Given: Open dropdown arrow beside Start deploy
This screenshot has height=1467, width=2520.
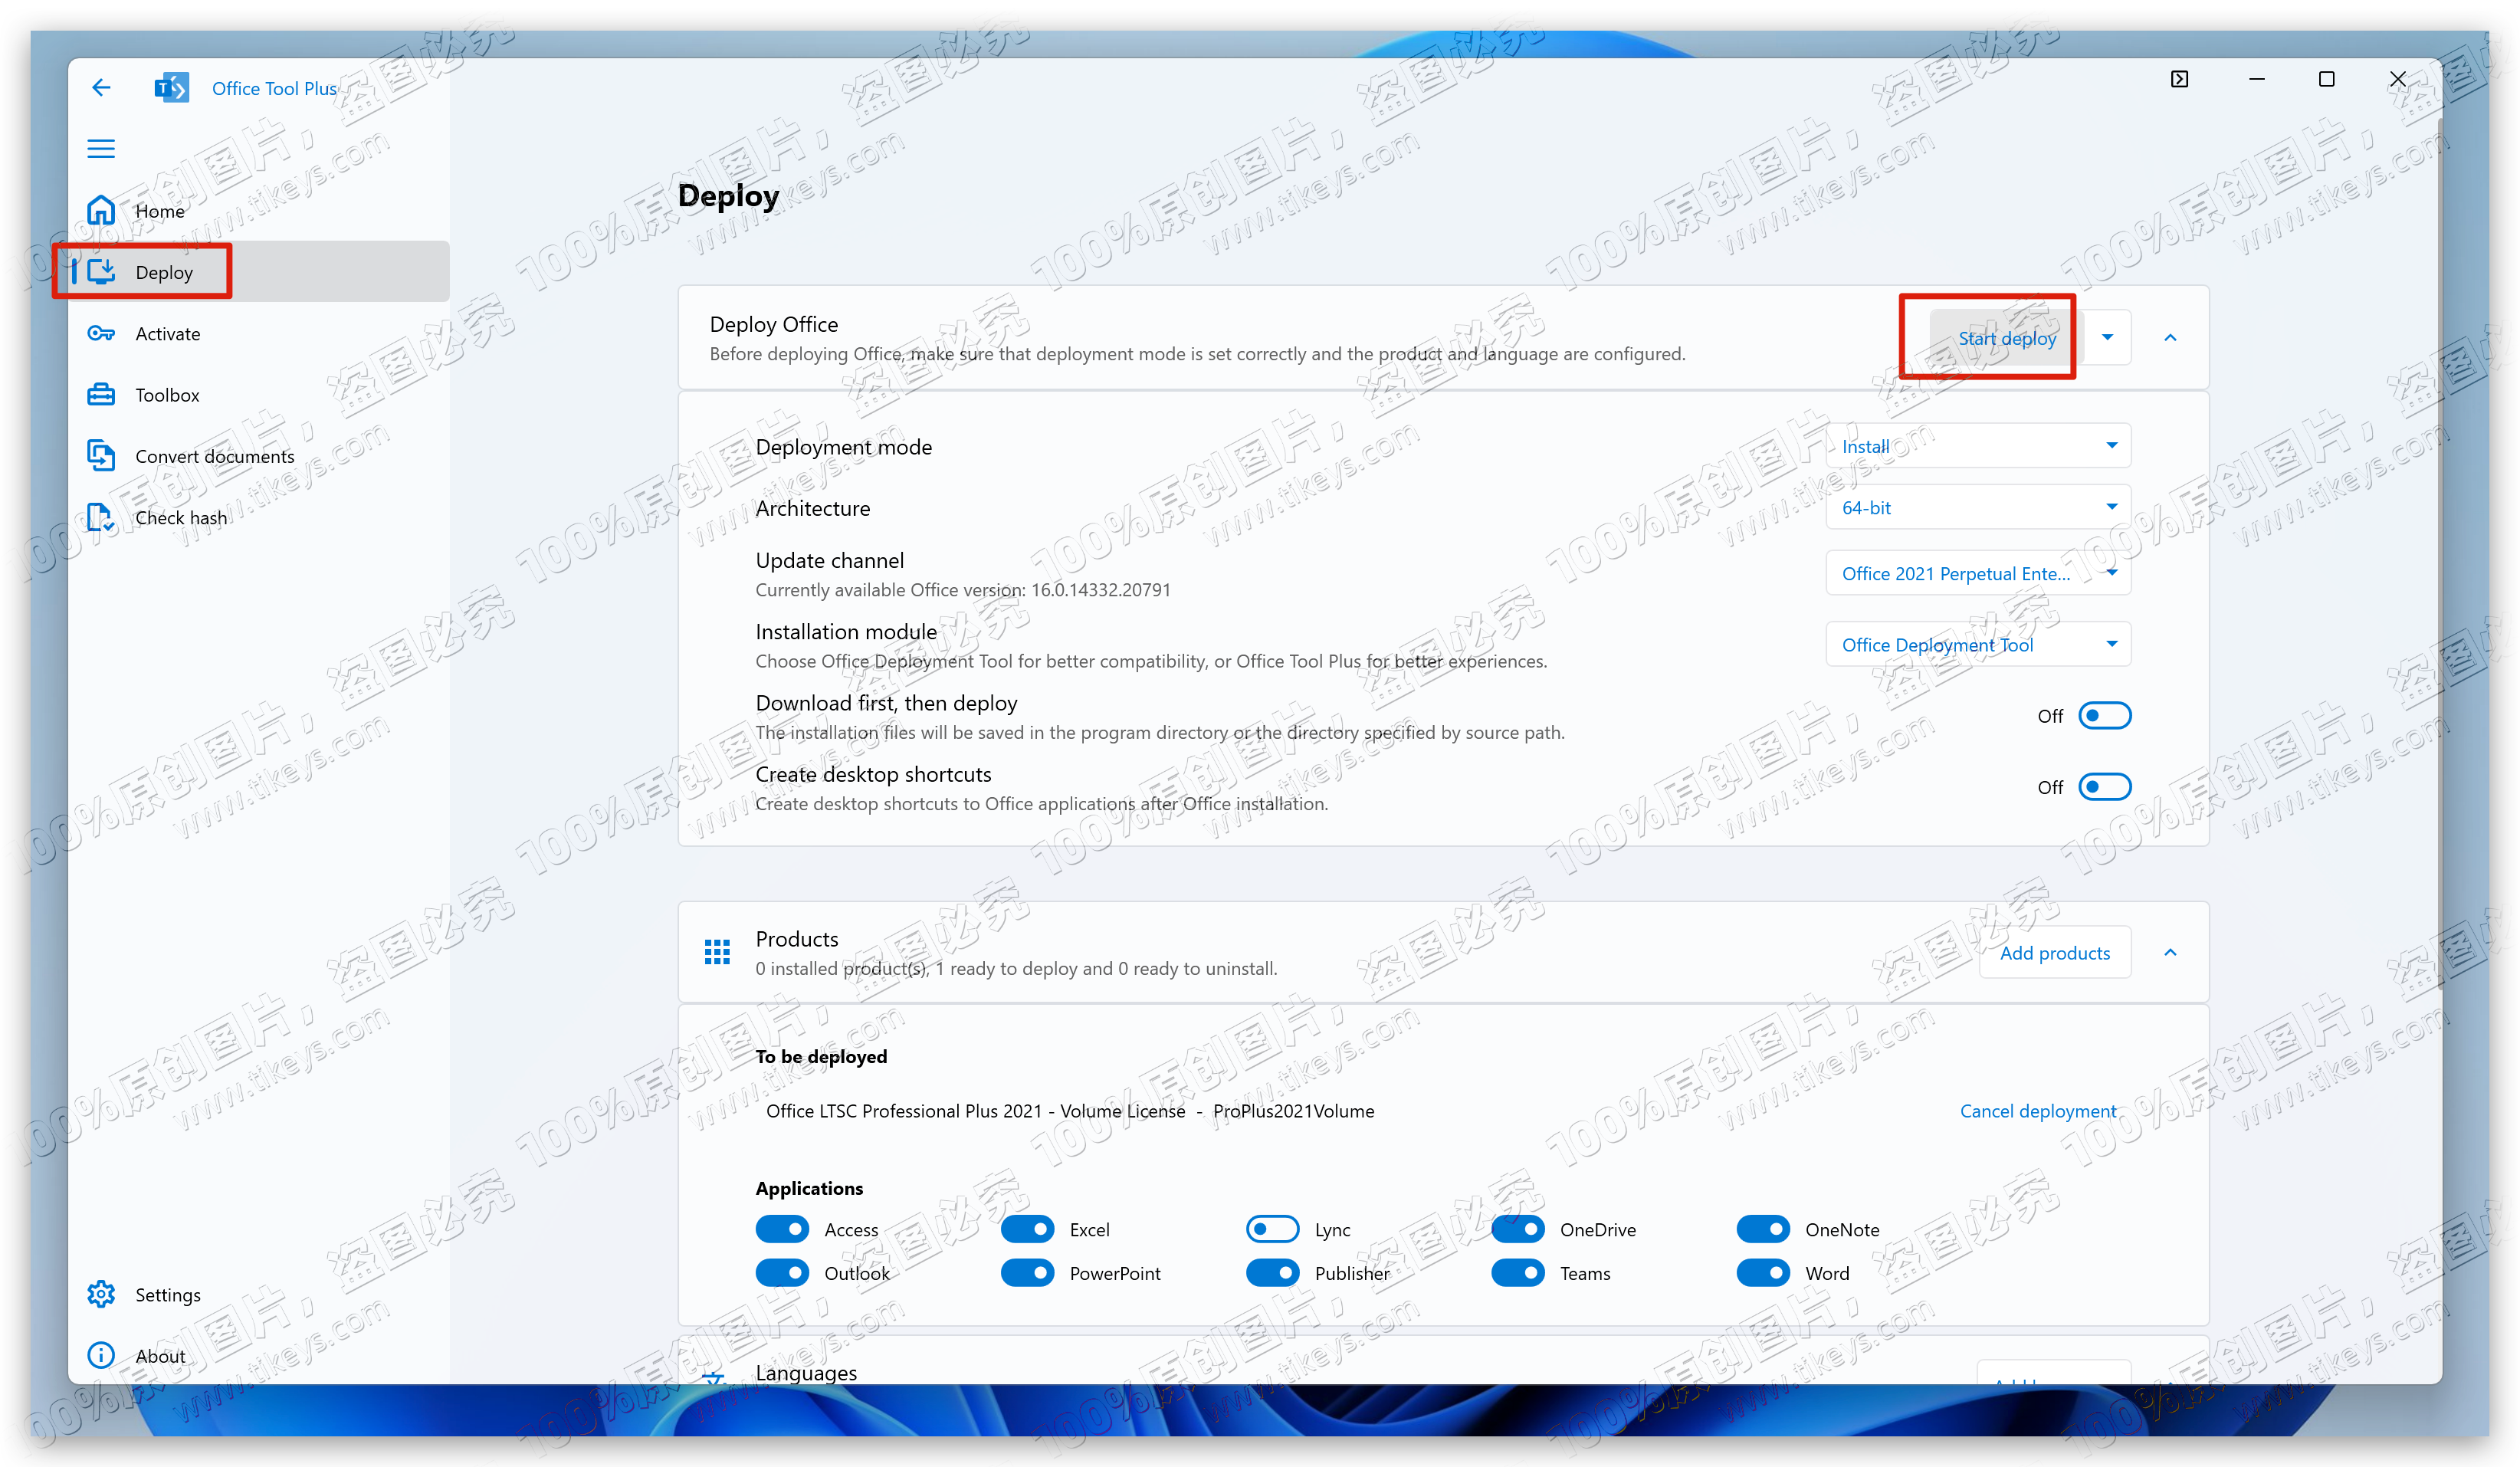Looking at the screenshot, I should pos(2107,338).
